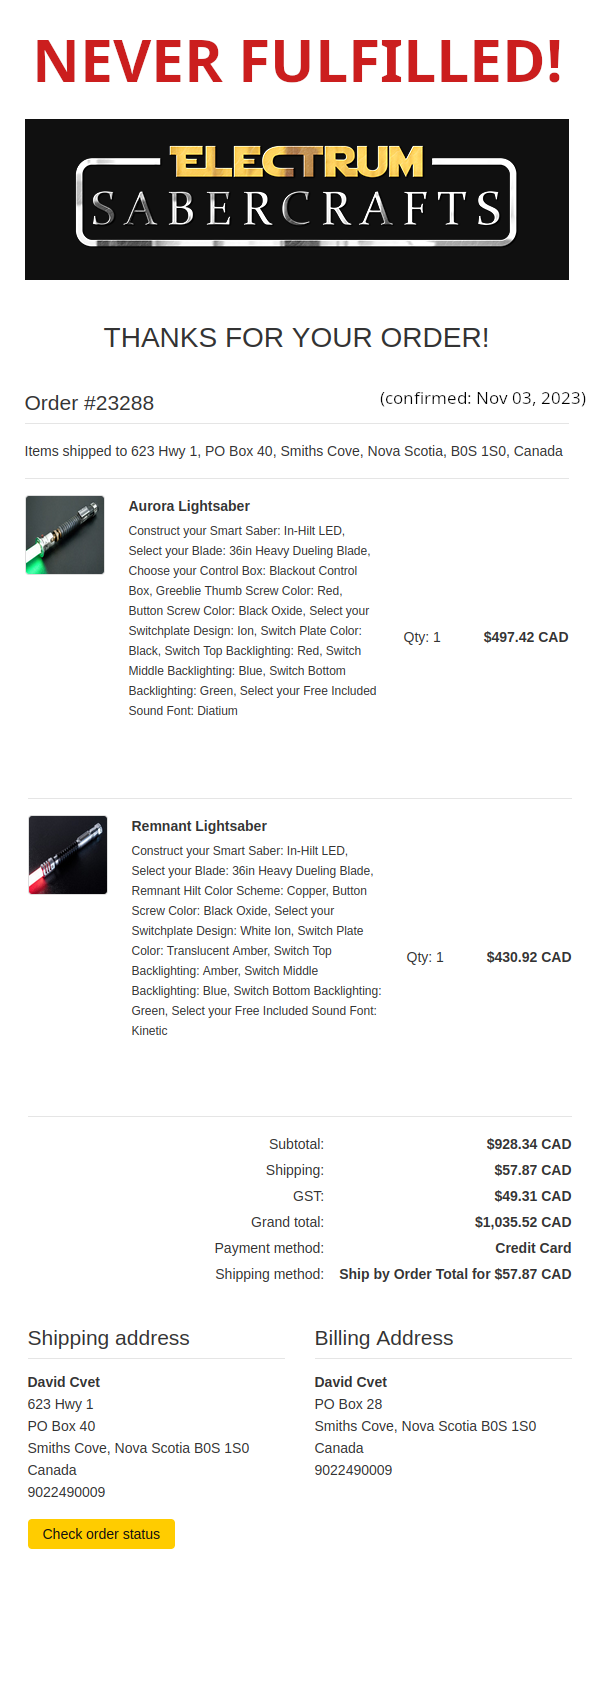
Task: Open the Remnant Lightsaber product thumbnail
Action: 68,855
